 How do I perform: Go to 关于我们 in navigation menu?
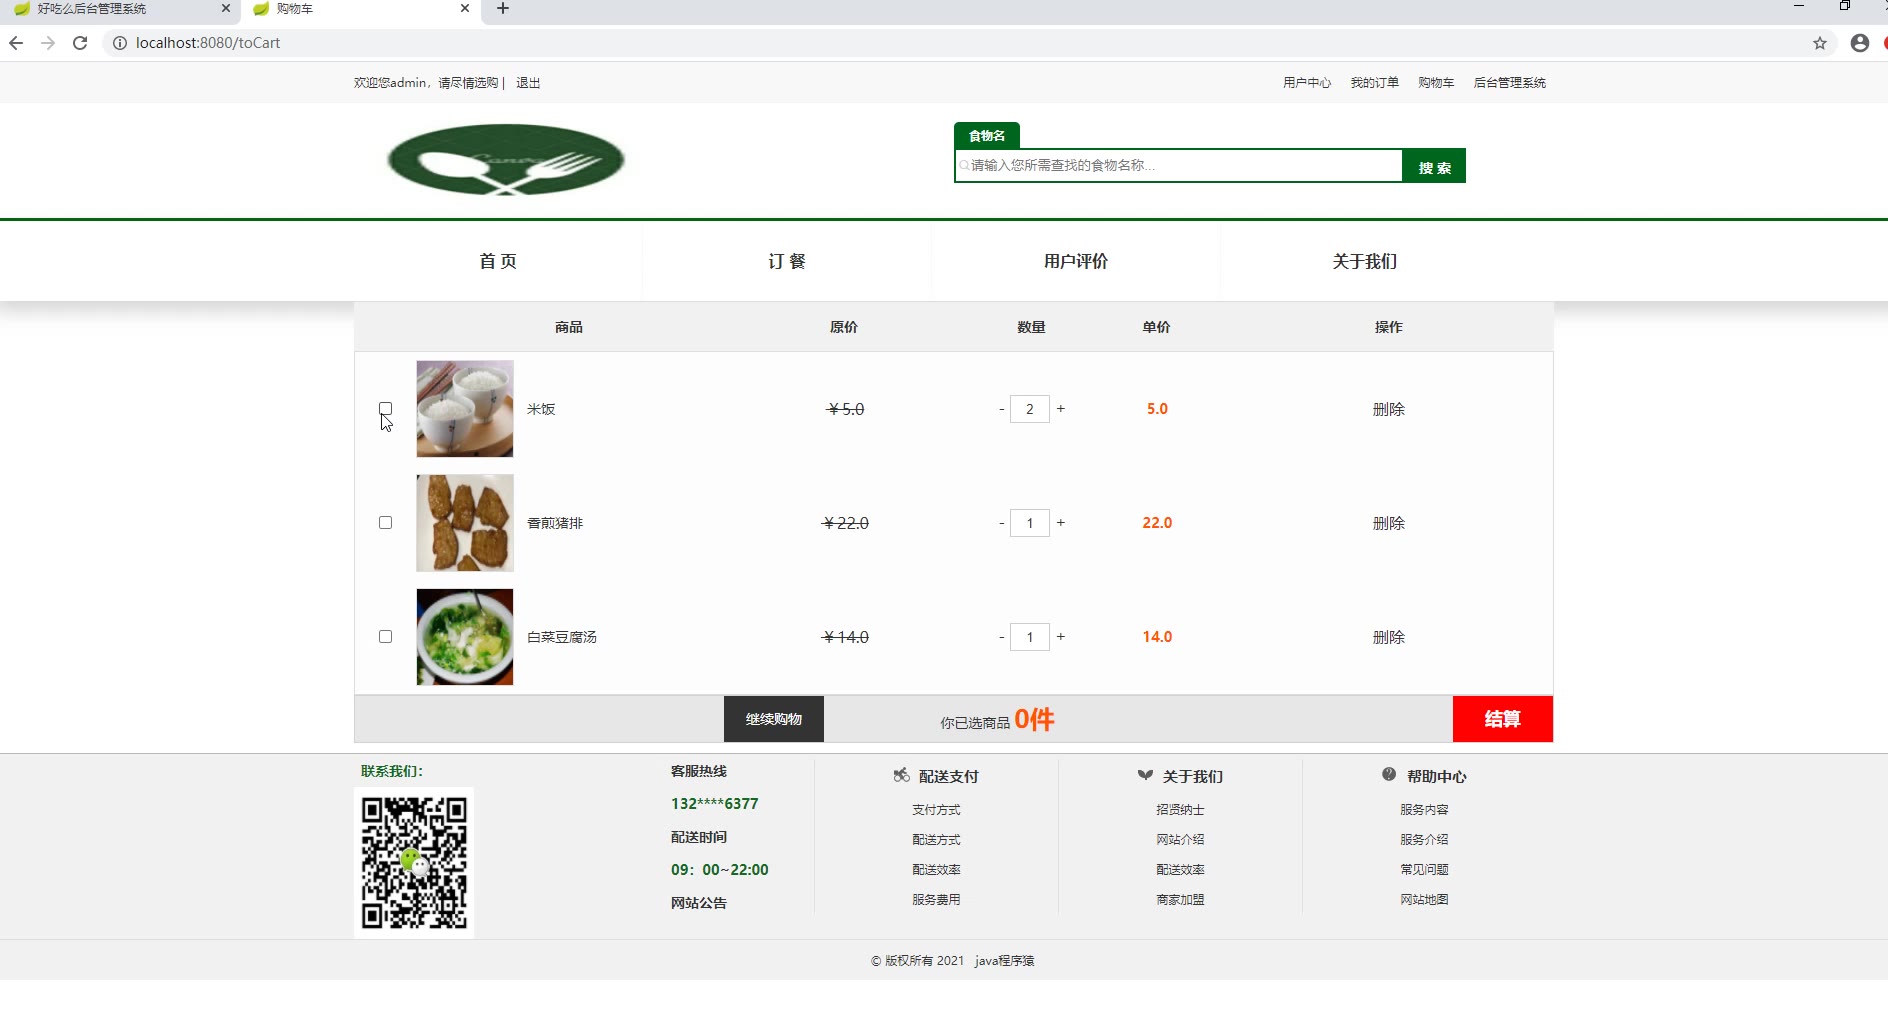1365,261
